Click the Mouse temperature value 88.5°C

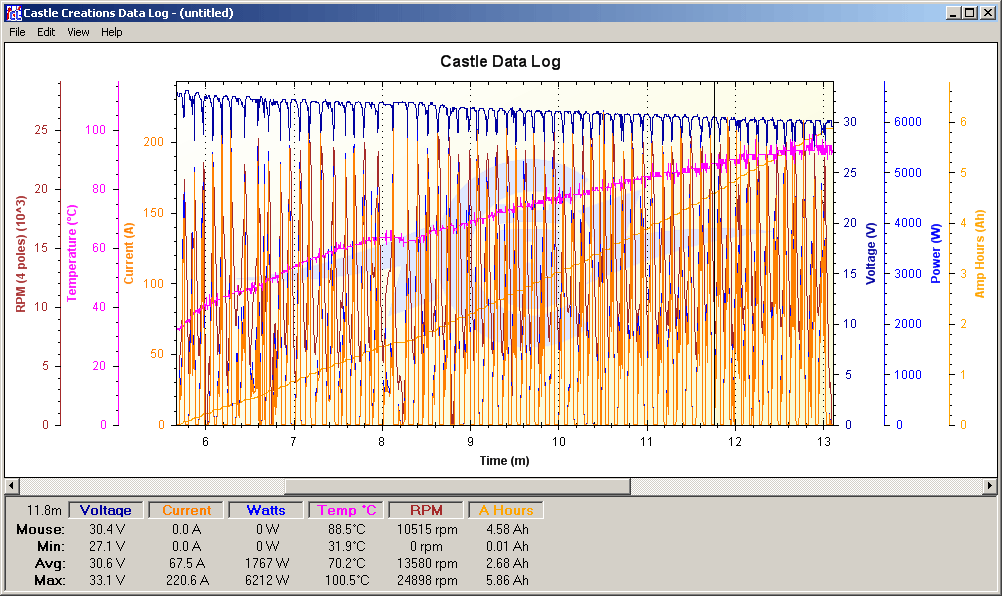[347, 530]
